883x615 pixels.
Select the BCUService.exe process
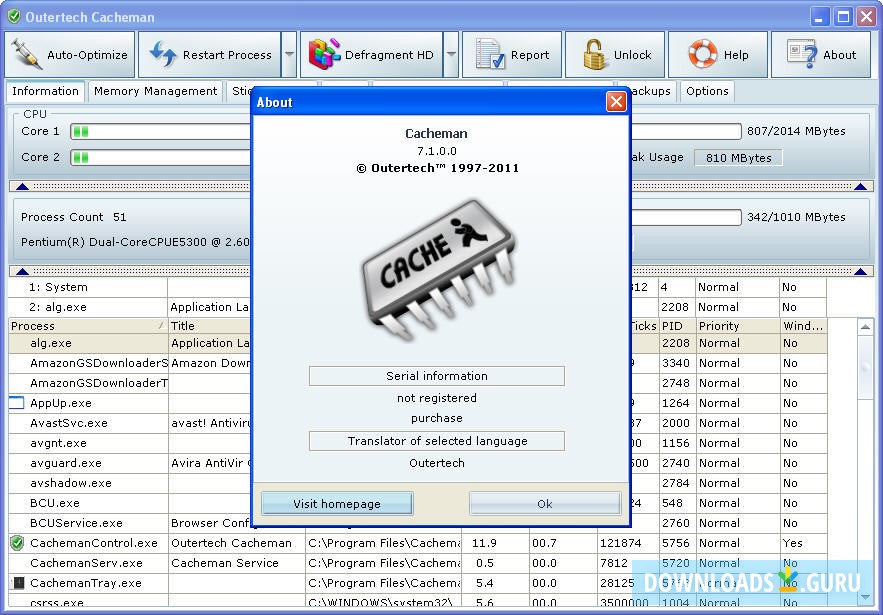click(x=418, y=523)
